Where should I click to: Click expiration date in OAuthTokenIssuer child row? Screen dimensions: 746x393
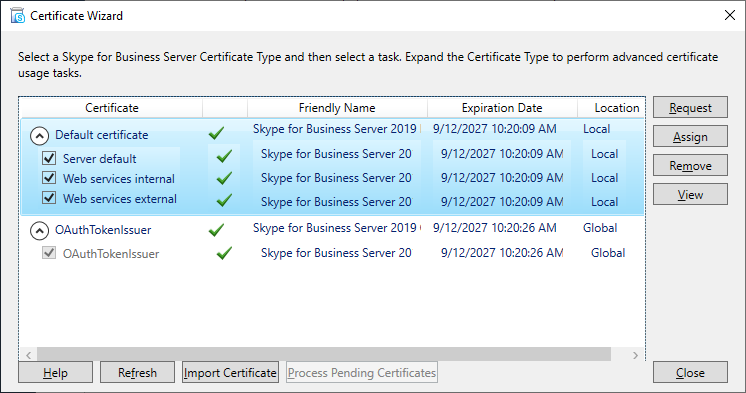tap(502, 253)
